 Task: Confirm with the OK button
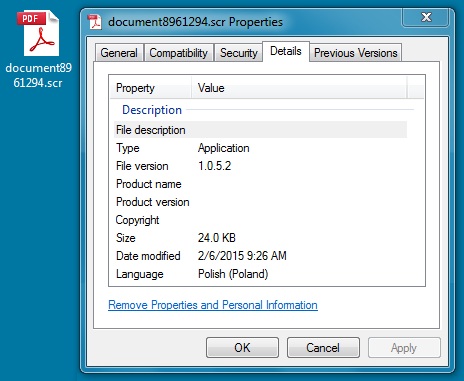click(x=242, y=348)
